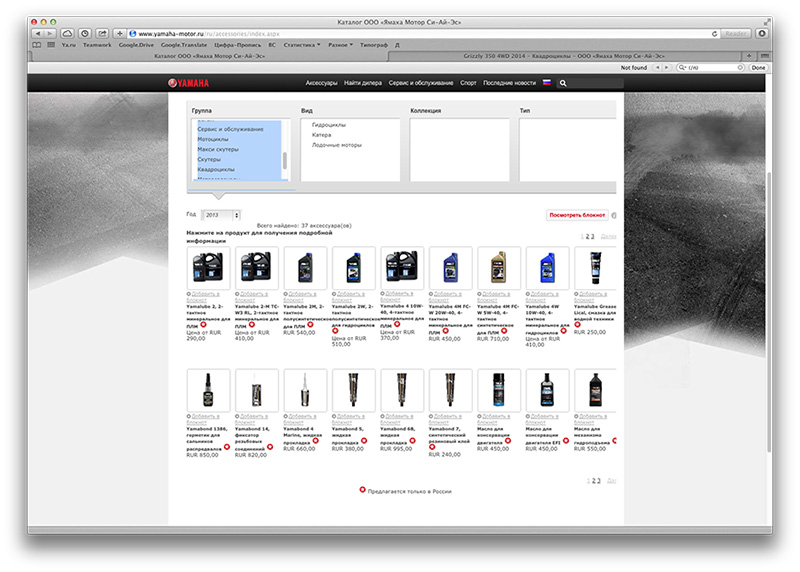800x572 pixels.
Task: Open the Teamwork bookmark
Action: pyautogui.click(x=97, y=45)
